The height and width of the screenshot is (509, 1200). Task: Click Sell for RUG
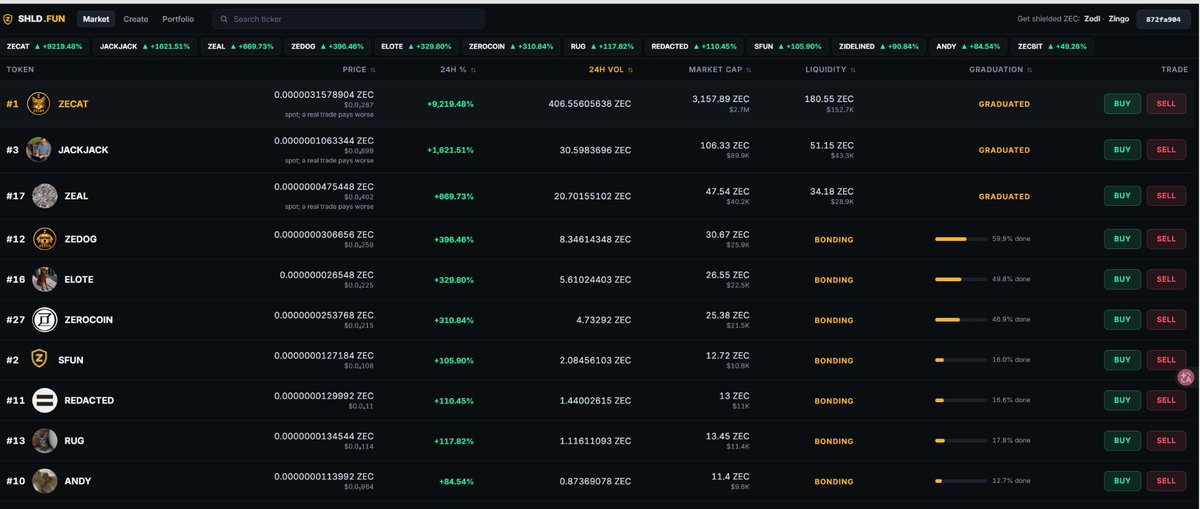point(1166,440)
